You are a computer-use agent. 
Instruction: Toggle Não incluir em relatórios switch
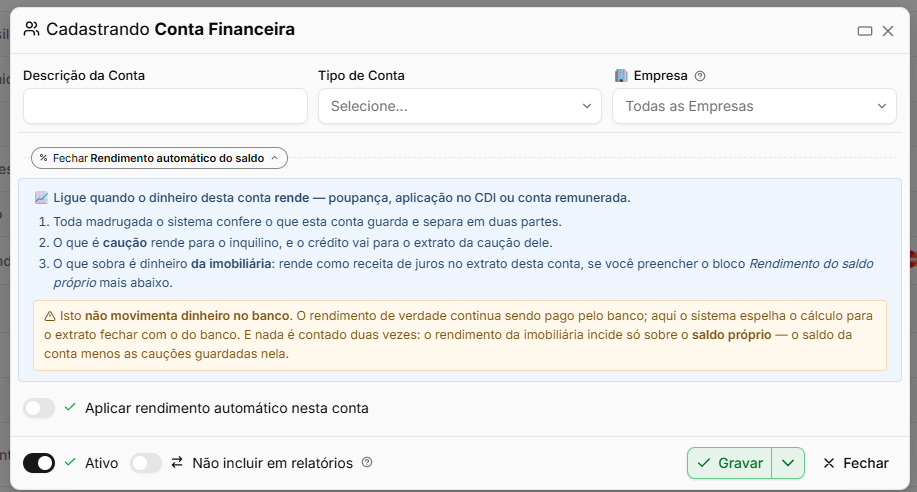(x=146, y=463)
